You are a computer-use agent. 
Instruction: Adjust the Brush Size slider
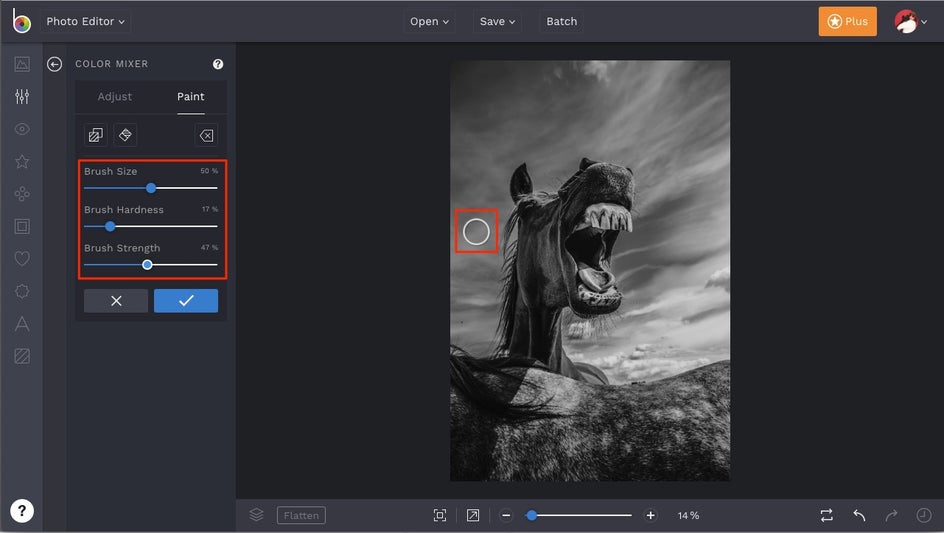point(151,188)
